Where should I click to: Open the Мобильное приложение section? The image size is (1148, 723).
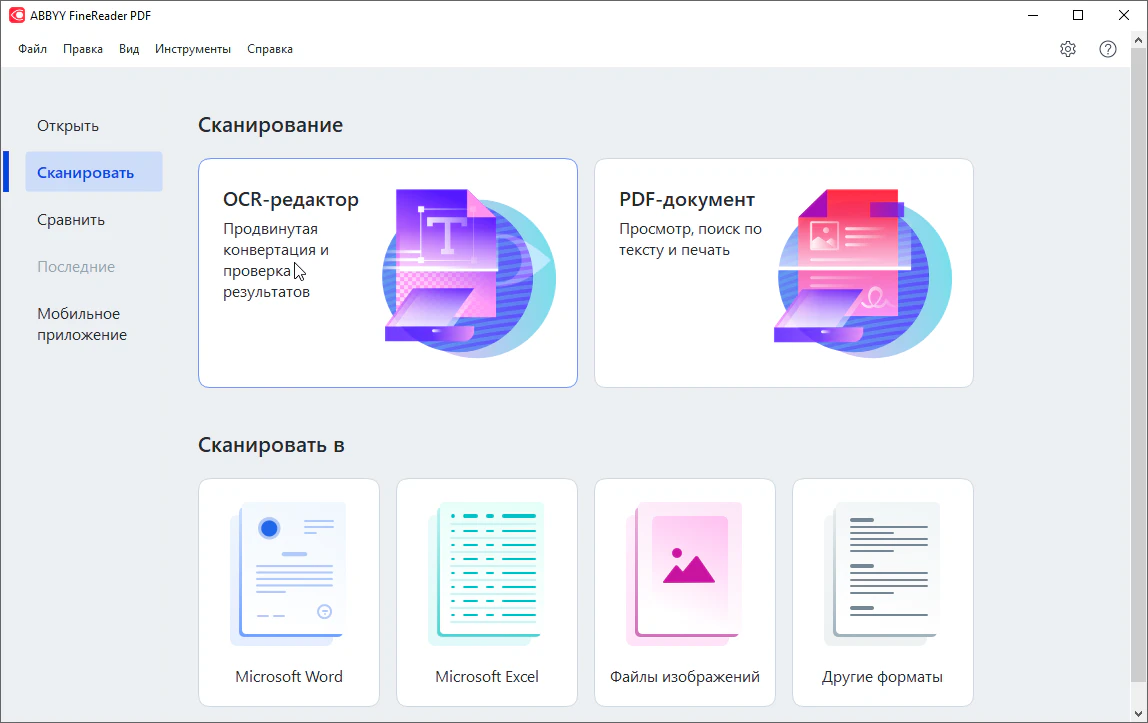82,324
